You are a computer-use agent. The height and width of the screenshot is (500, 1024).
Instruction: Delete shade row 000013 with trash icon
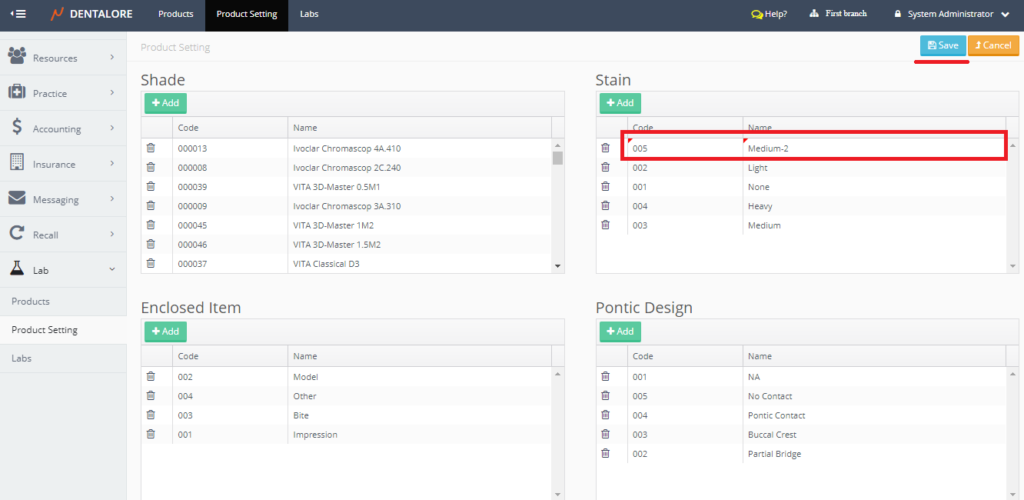click(x=151, y=148)
